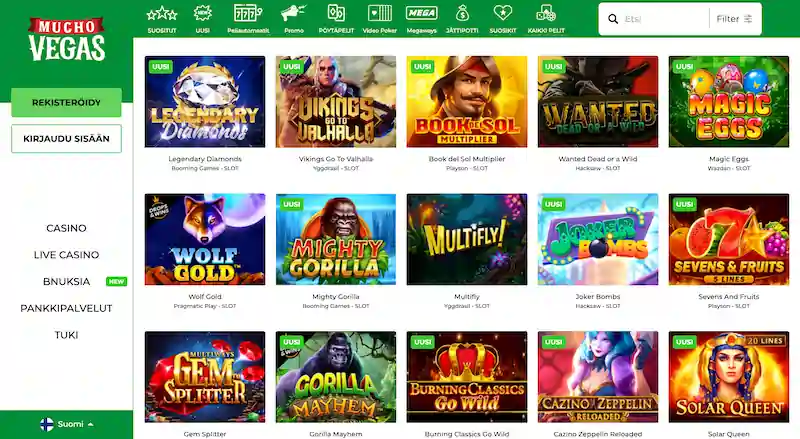This screenshot has width=800, height=439.
Task: Open the Uusi new games icon
Action: 203,13
